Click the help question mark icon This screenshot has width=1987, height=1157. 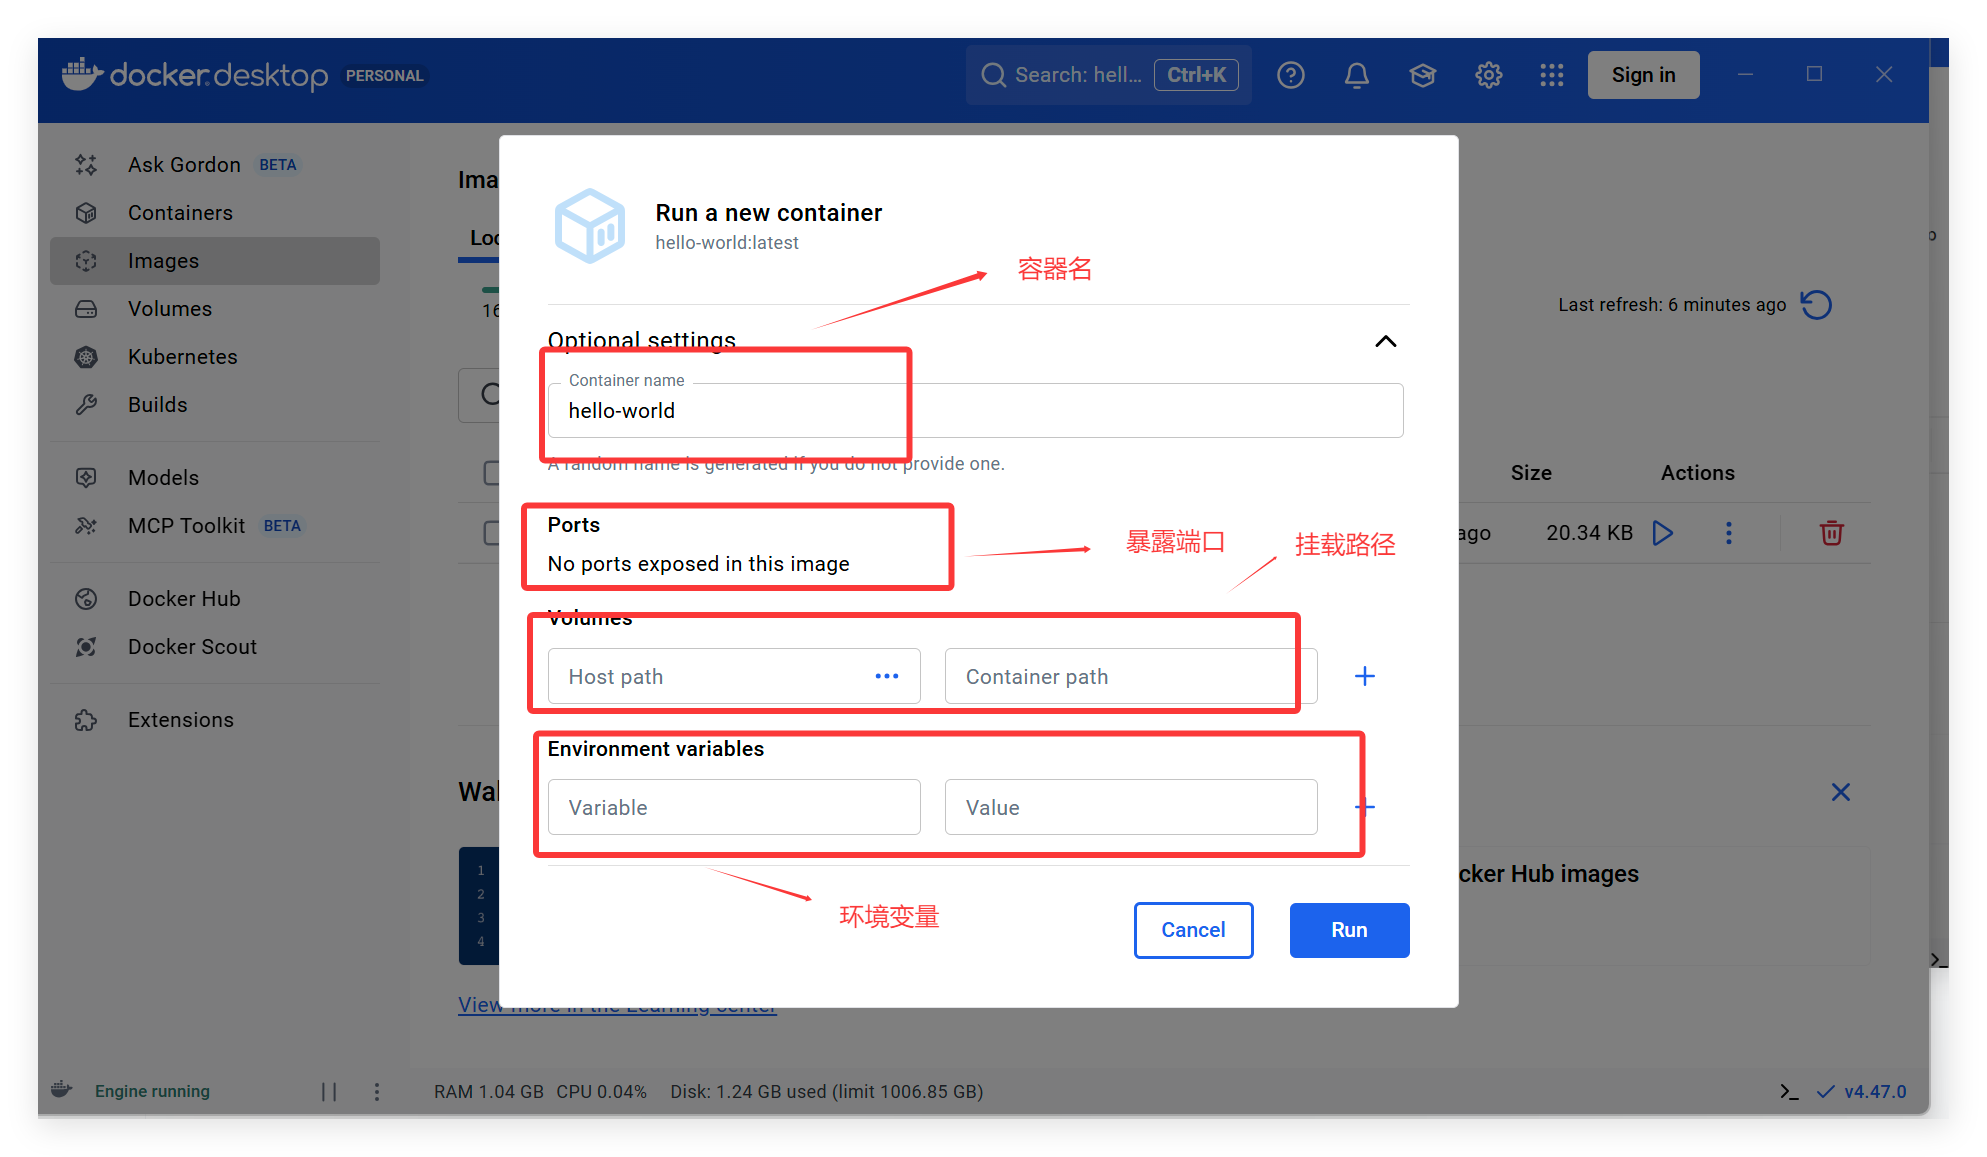click(1290, 75)
